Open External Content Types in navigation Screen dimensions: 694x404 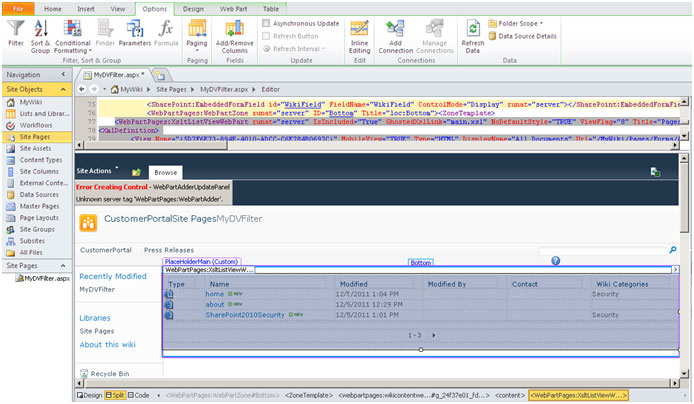coord(38,183)
